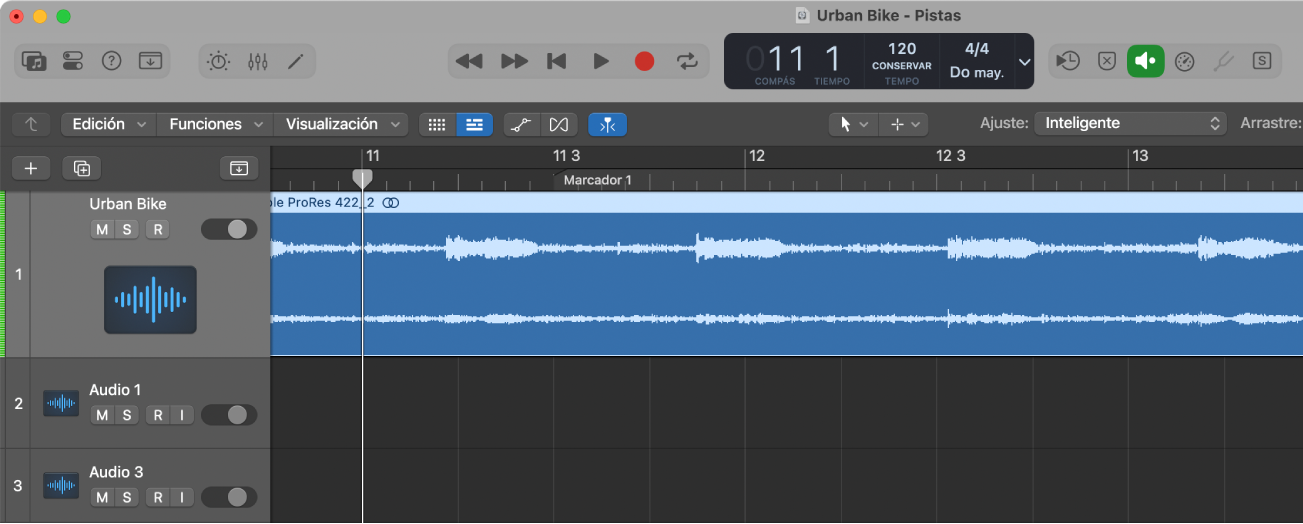The image size is (1303, 524).
Task: Open the Ajuste Inteligente dropdown
Action: coord(1130,124)
